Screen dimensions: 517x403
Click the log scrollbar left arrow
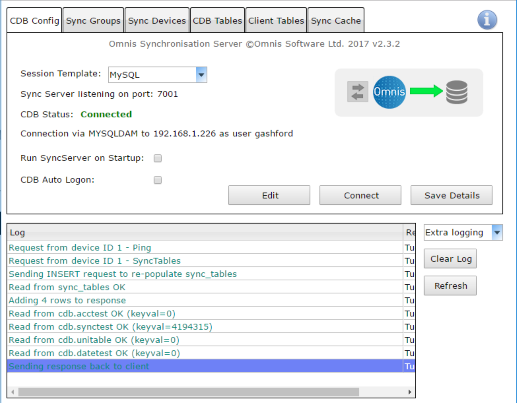coord(13,392)
